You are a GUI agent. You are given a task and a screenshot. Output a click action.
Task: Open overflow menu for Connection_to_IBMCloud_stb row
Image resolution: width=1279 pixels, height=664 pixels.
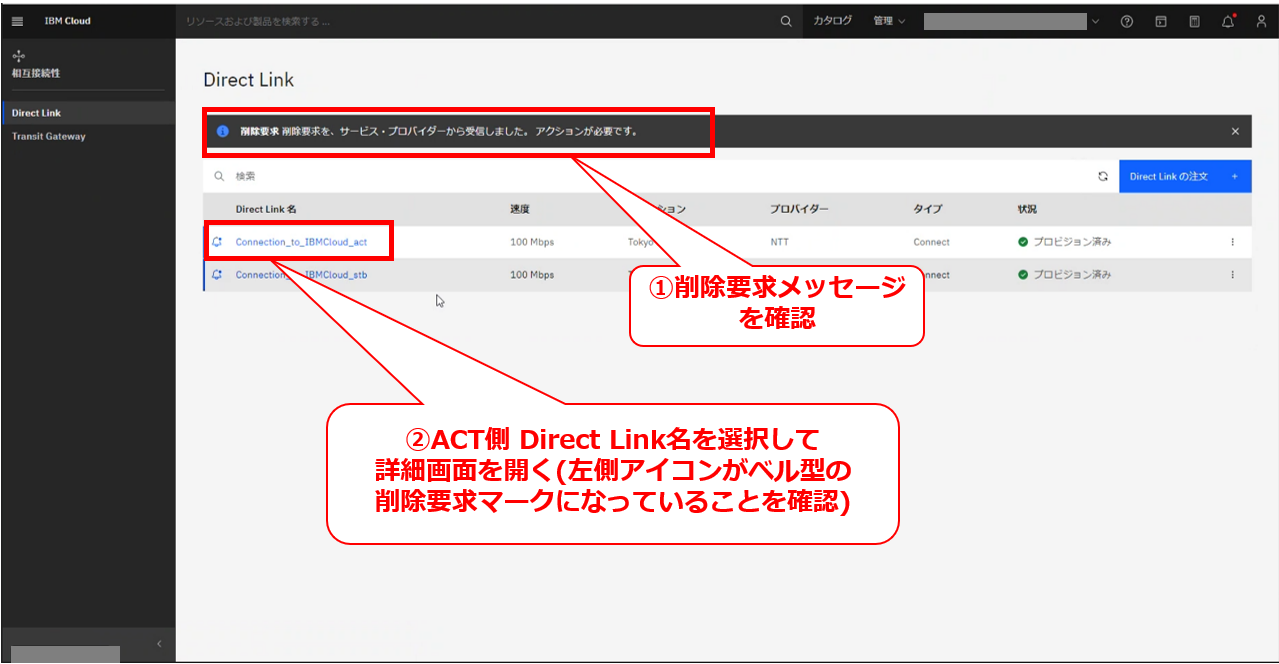tap(1232, 274)
